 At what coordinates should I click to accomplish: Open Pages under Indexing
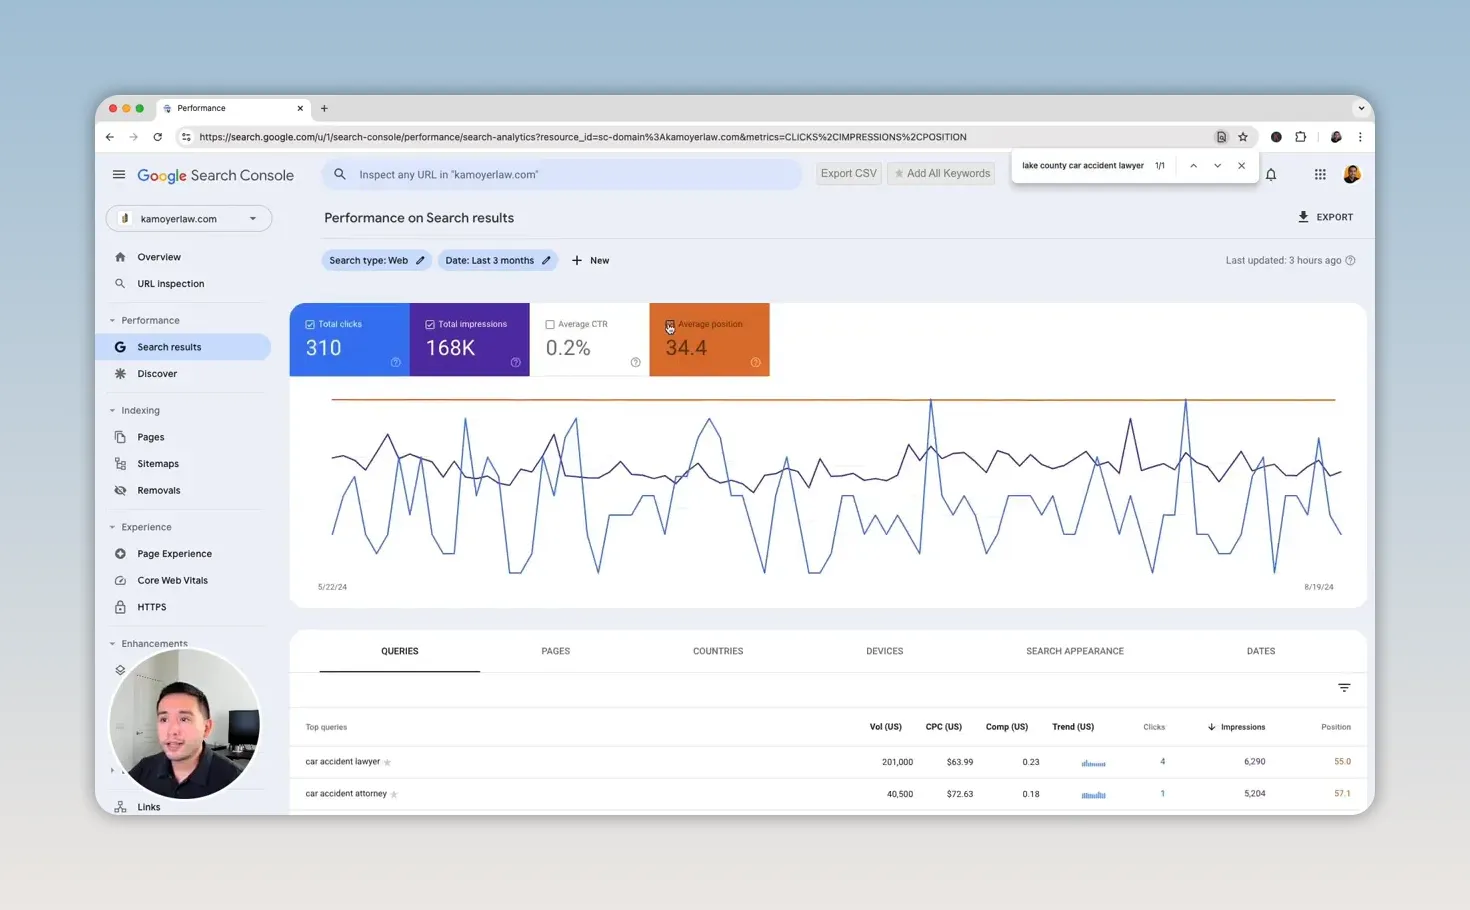(150, 437)
